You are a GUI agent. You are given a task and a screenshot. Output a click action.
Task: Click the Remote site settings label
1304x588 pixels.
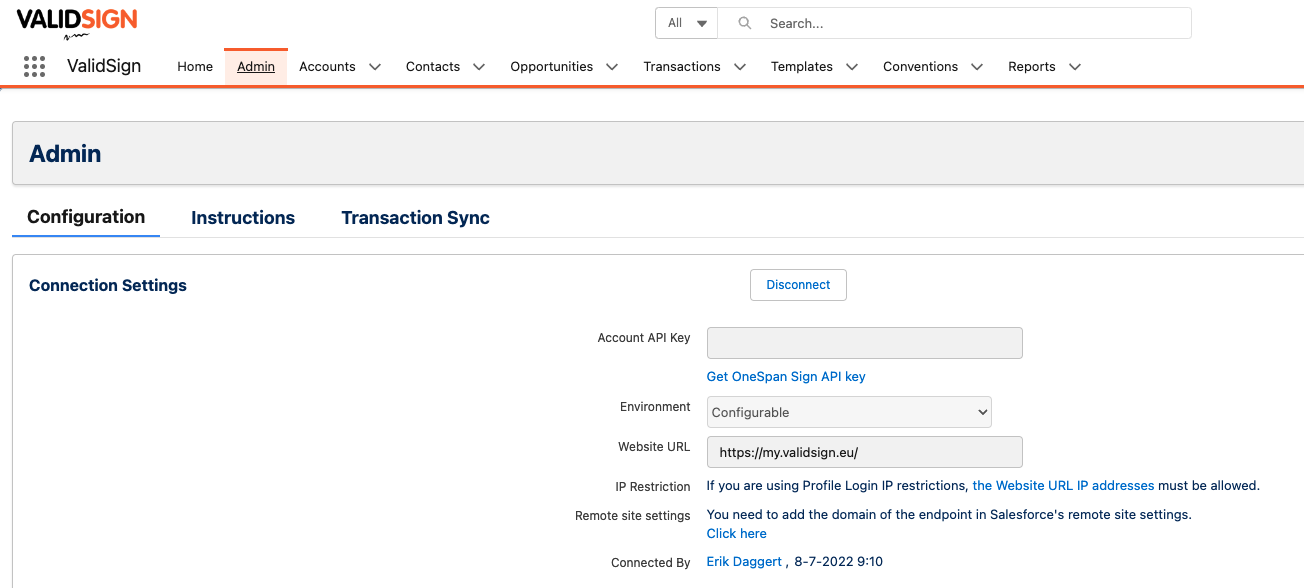click(633, 515)
